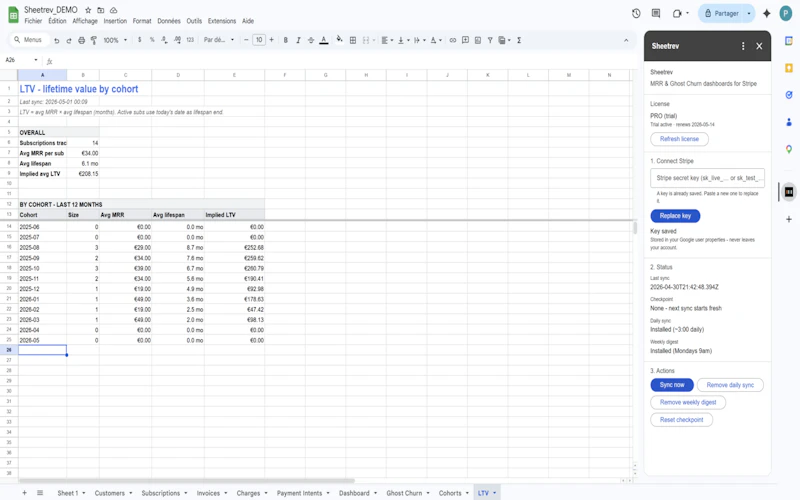
Task: Decrease font size with minus button
Action: 246,40
